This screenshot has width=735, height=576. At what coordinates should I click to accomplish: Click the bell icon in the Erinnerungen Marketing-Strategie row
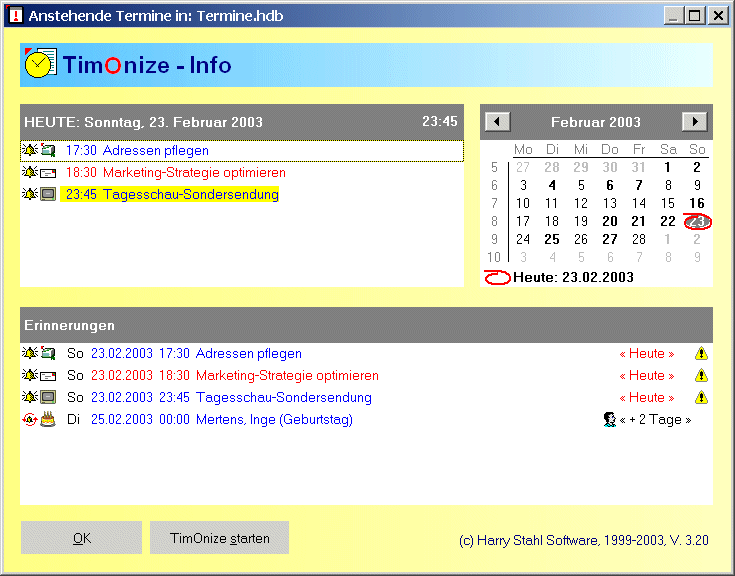click(30, 375)
